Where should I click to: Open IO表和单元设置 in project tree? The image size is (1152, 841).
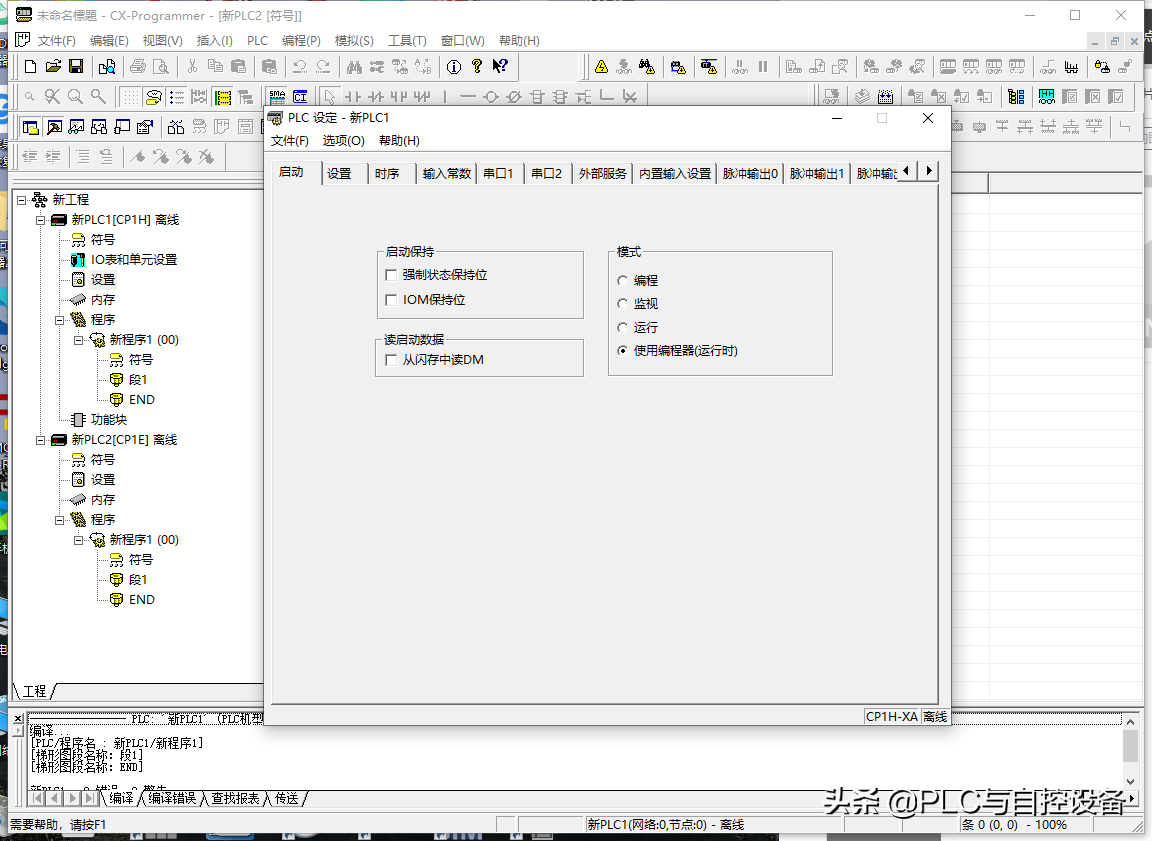tap(134, 259)
